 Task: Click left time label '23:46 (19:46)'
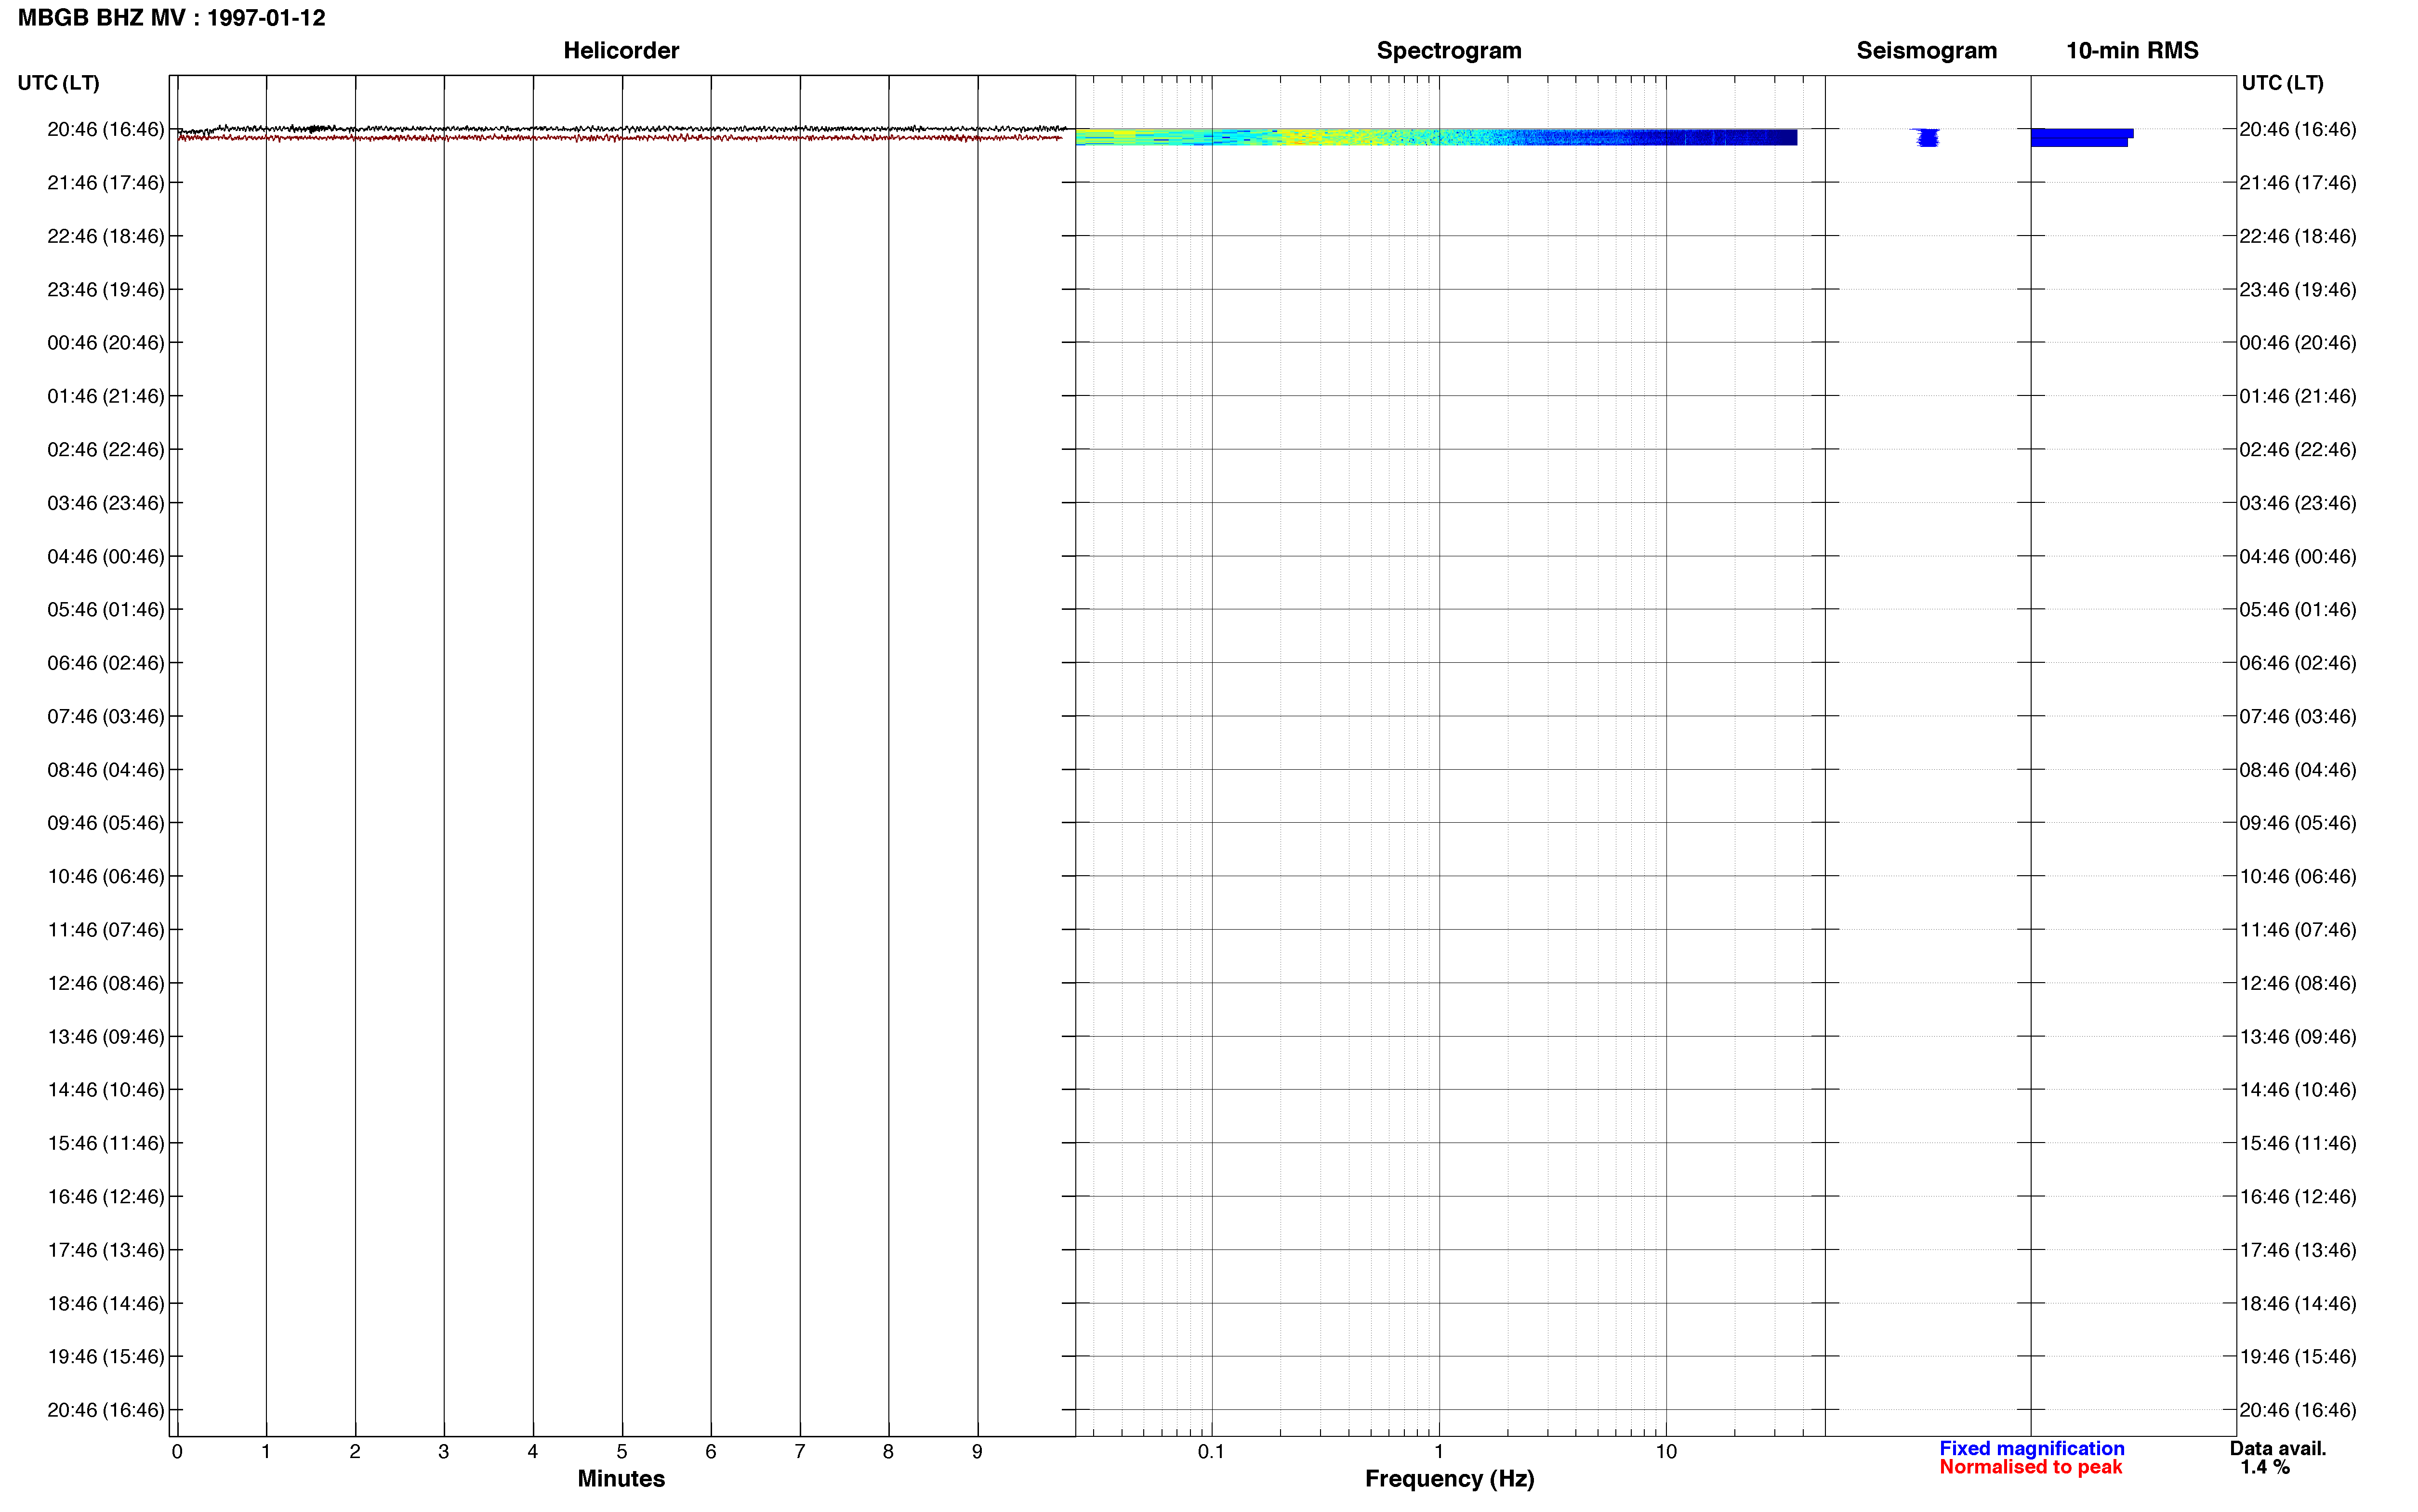pyautogui.click(x=106, y=290)
